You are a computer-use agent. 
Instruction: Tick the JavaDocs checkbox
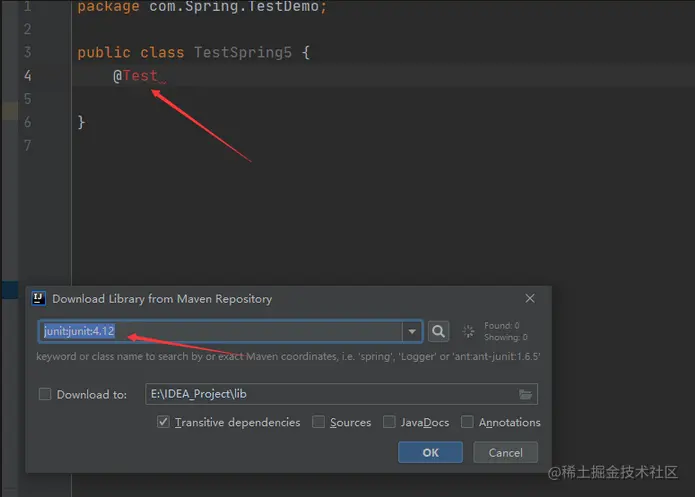point(389,422)
